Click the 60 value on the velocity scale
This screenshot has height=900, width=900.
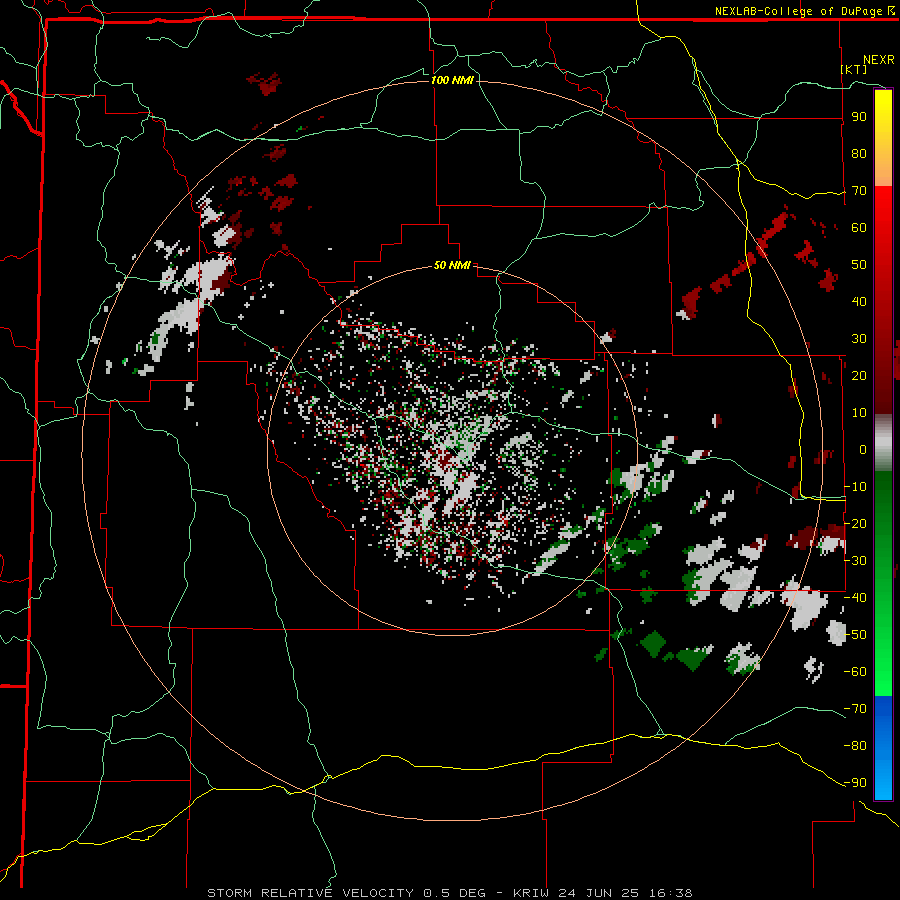click(859, 227)
